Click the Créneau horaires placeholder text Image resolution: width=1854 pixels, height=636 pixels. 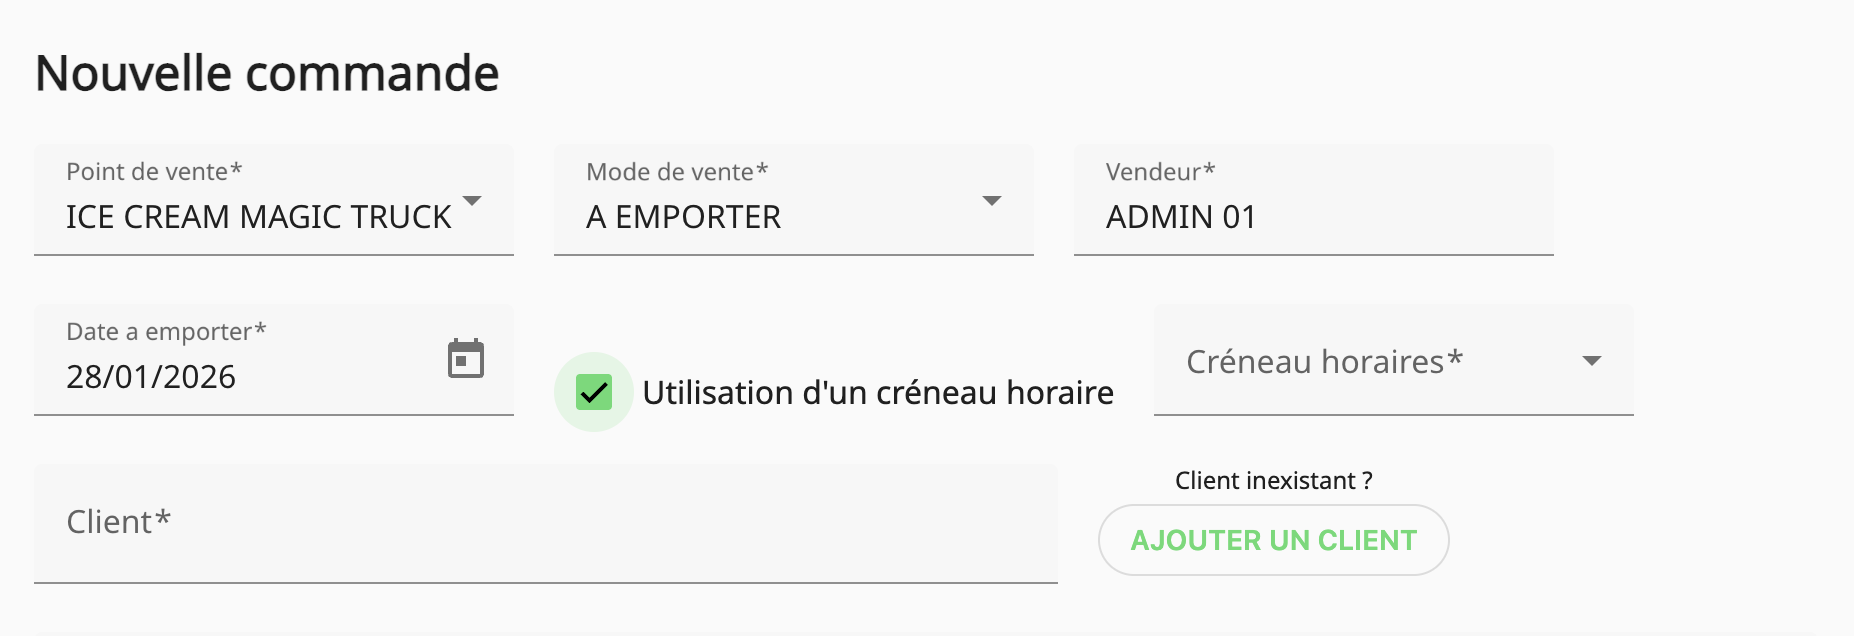(1324, 362)
